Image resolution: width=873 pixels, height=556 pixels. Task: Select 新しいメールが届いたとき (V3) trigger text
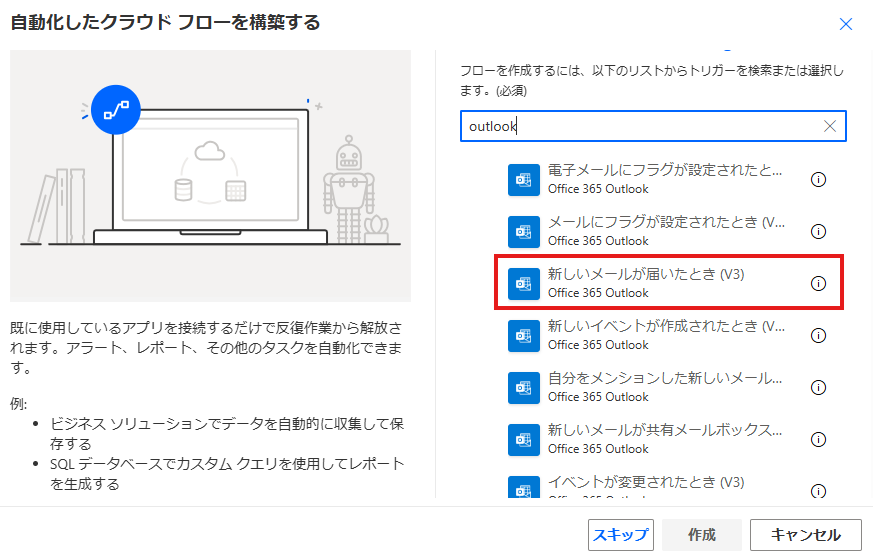click(x=646, y=274)
